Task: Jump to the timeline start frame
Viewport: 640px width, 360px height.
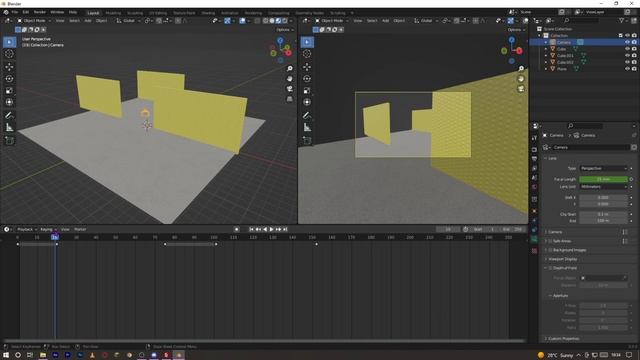Action: (x=251, y=229)
